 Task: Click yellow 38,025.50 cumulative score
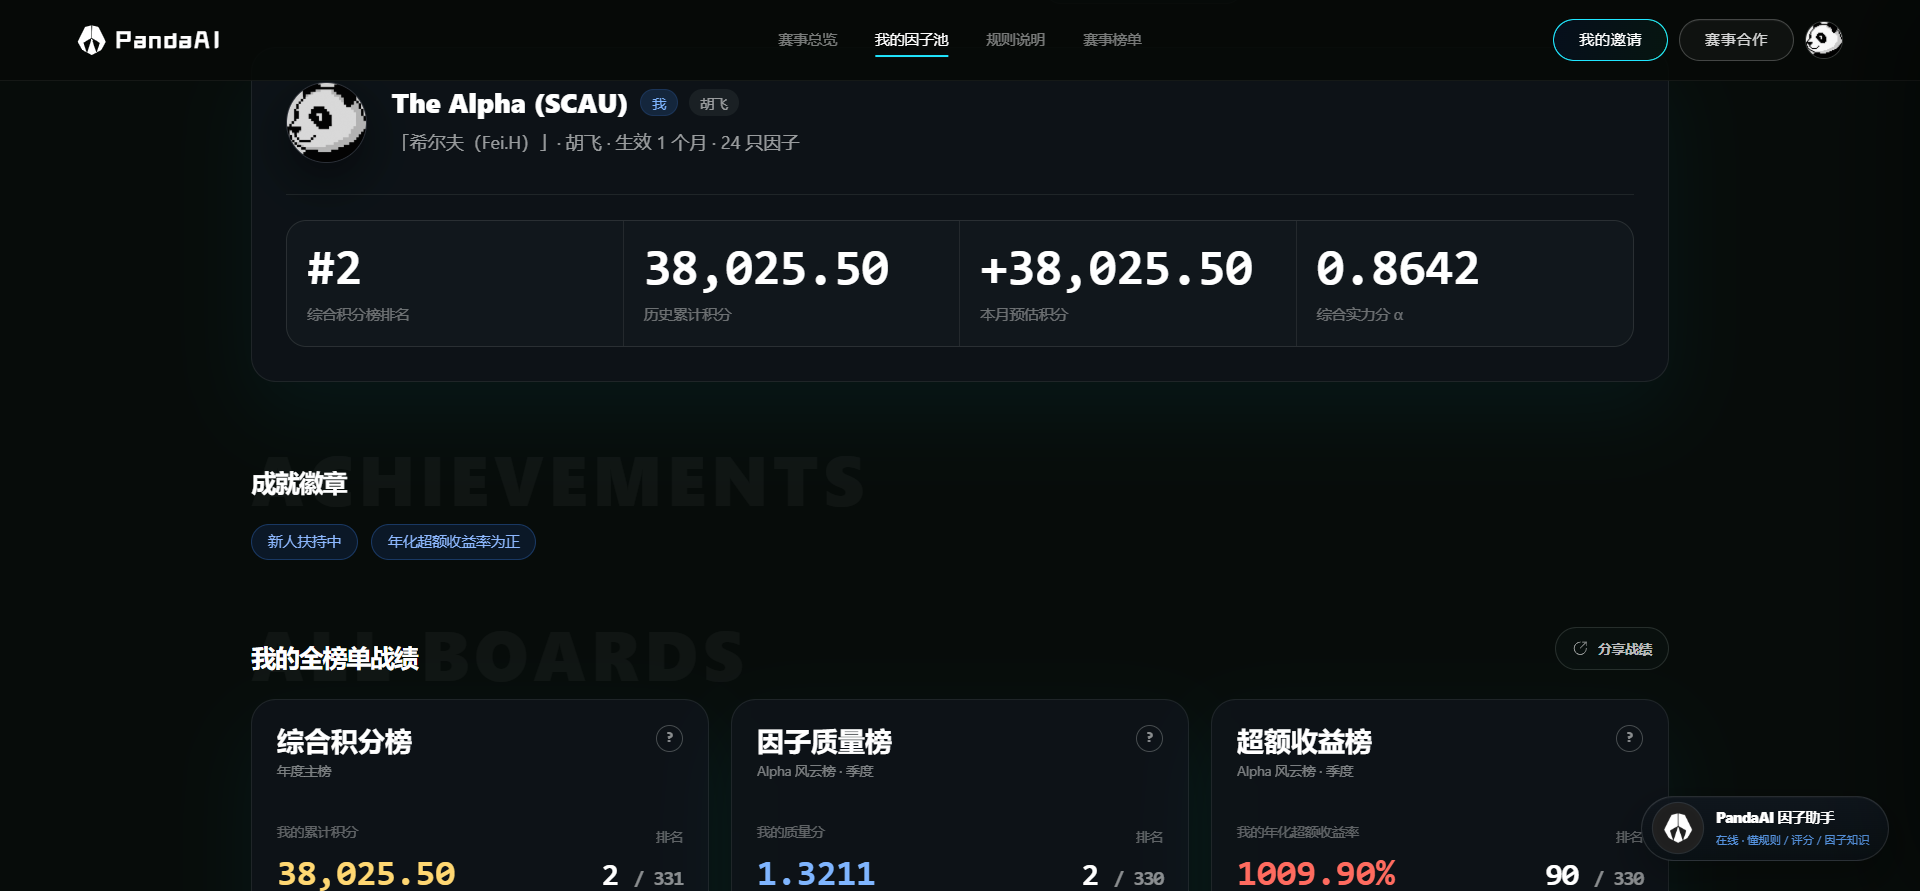(366, 874)
